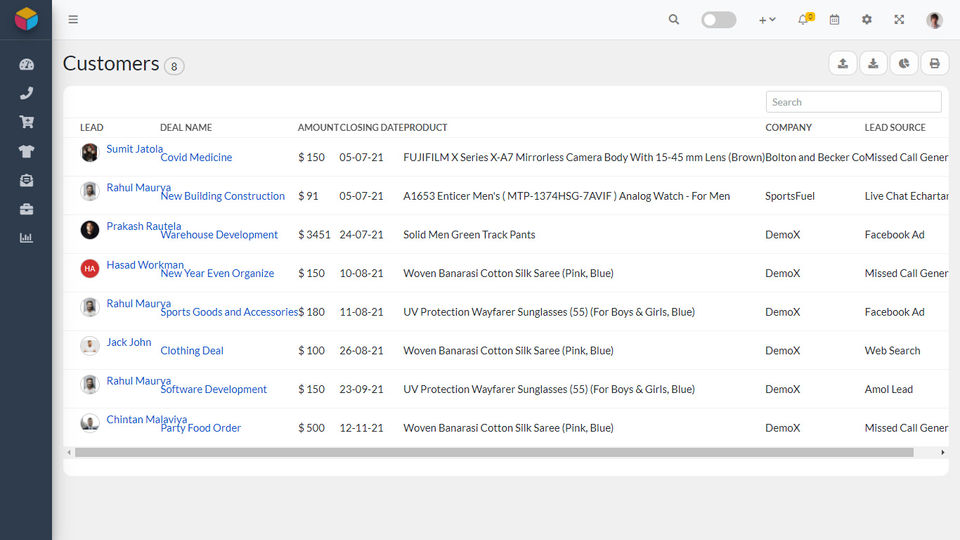960x540 pixels.
Task: Open the t-shirt products icon in sidebar
Action: click(26, 151)
